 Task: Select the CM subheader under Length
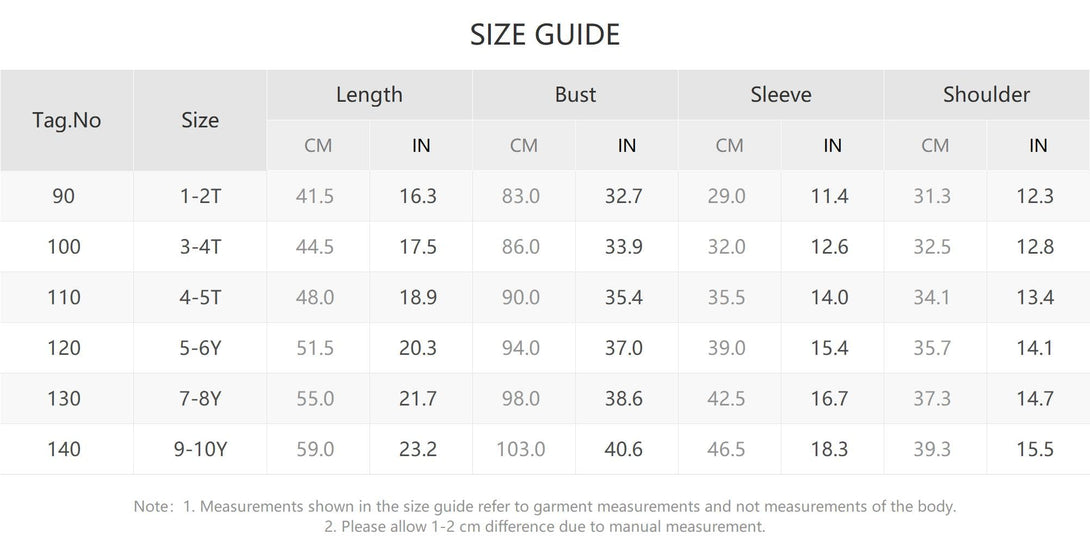pos(318,145)
